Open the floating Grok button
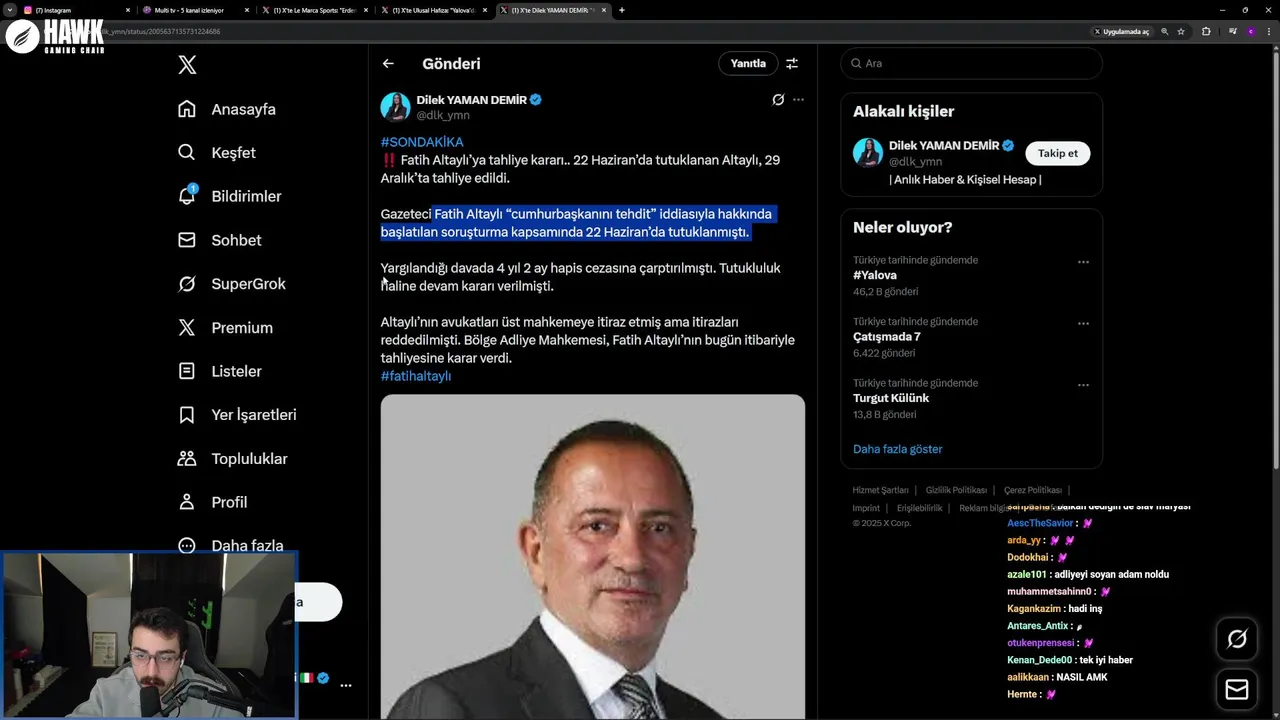Screen dimensions: 1280x720 coord(1237,639)
